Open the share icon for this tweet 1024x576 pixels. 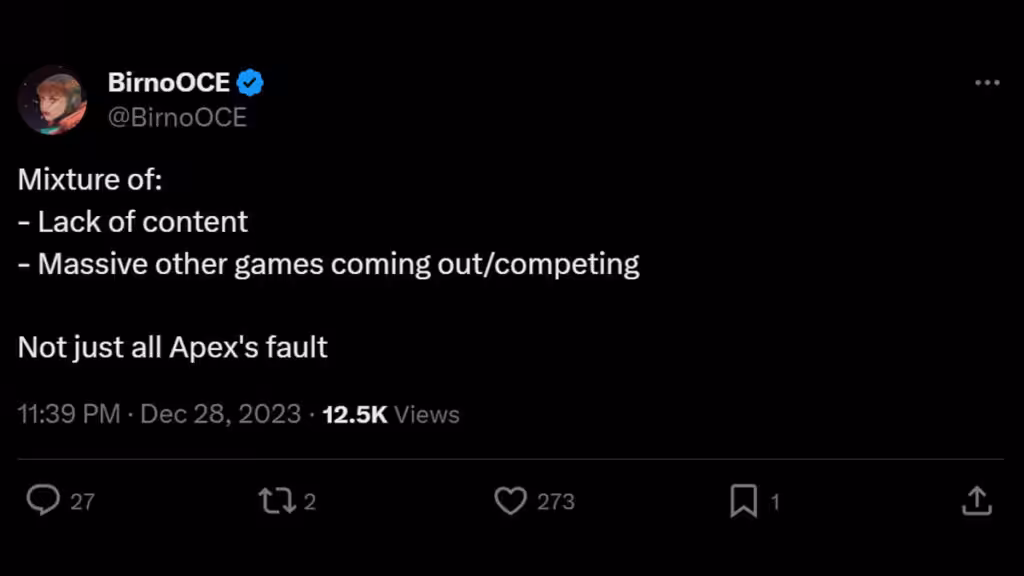click(976, 500)
